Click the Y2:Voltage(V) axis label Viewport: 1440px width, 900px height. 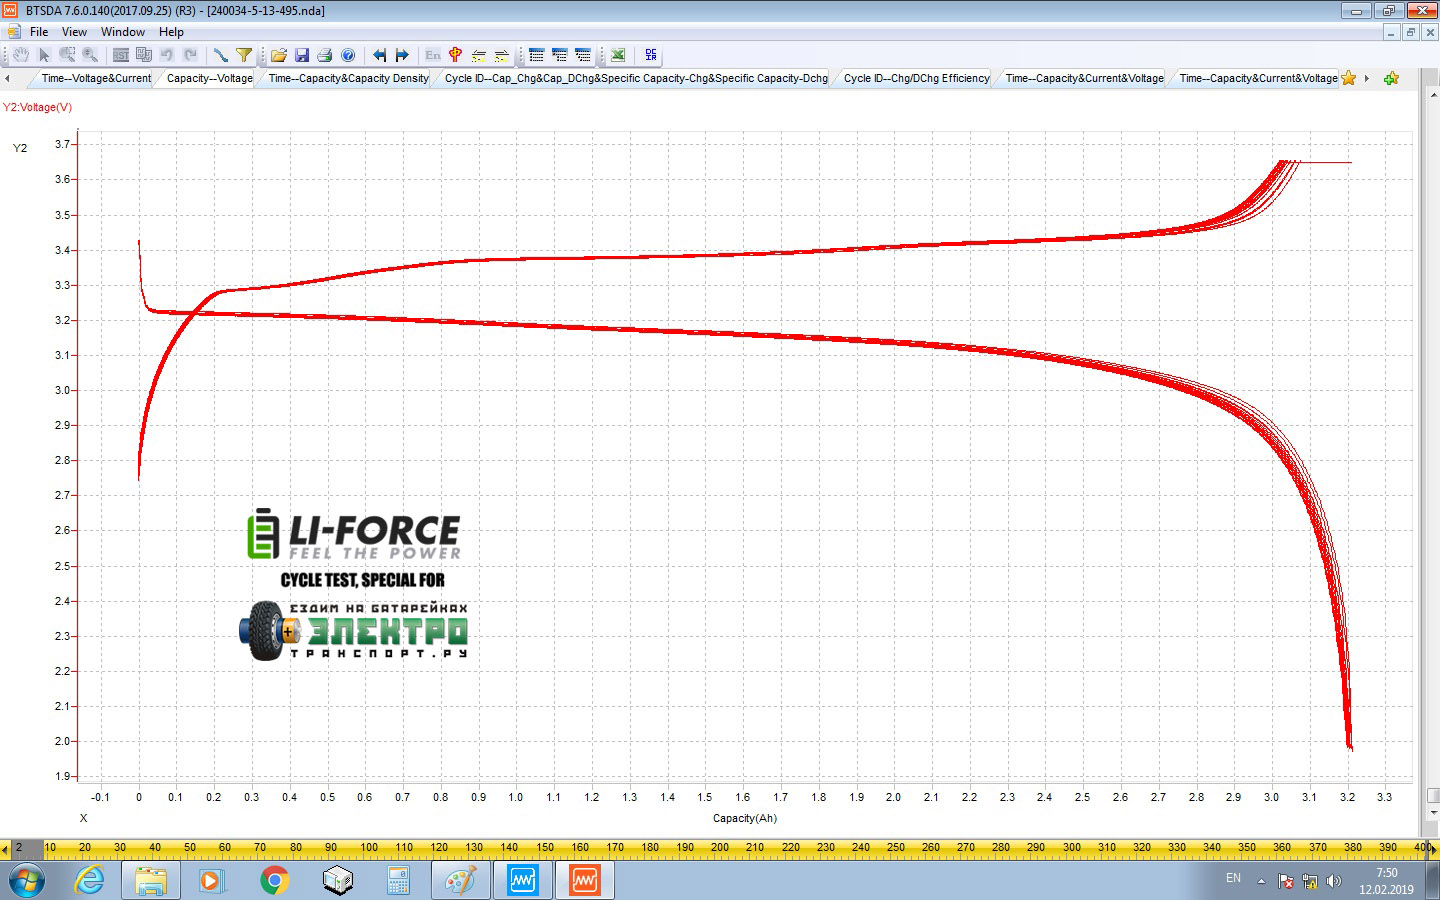(x=37, y=107)
